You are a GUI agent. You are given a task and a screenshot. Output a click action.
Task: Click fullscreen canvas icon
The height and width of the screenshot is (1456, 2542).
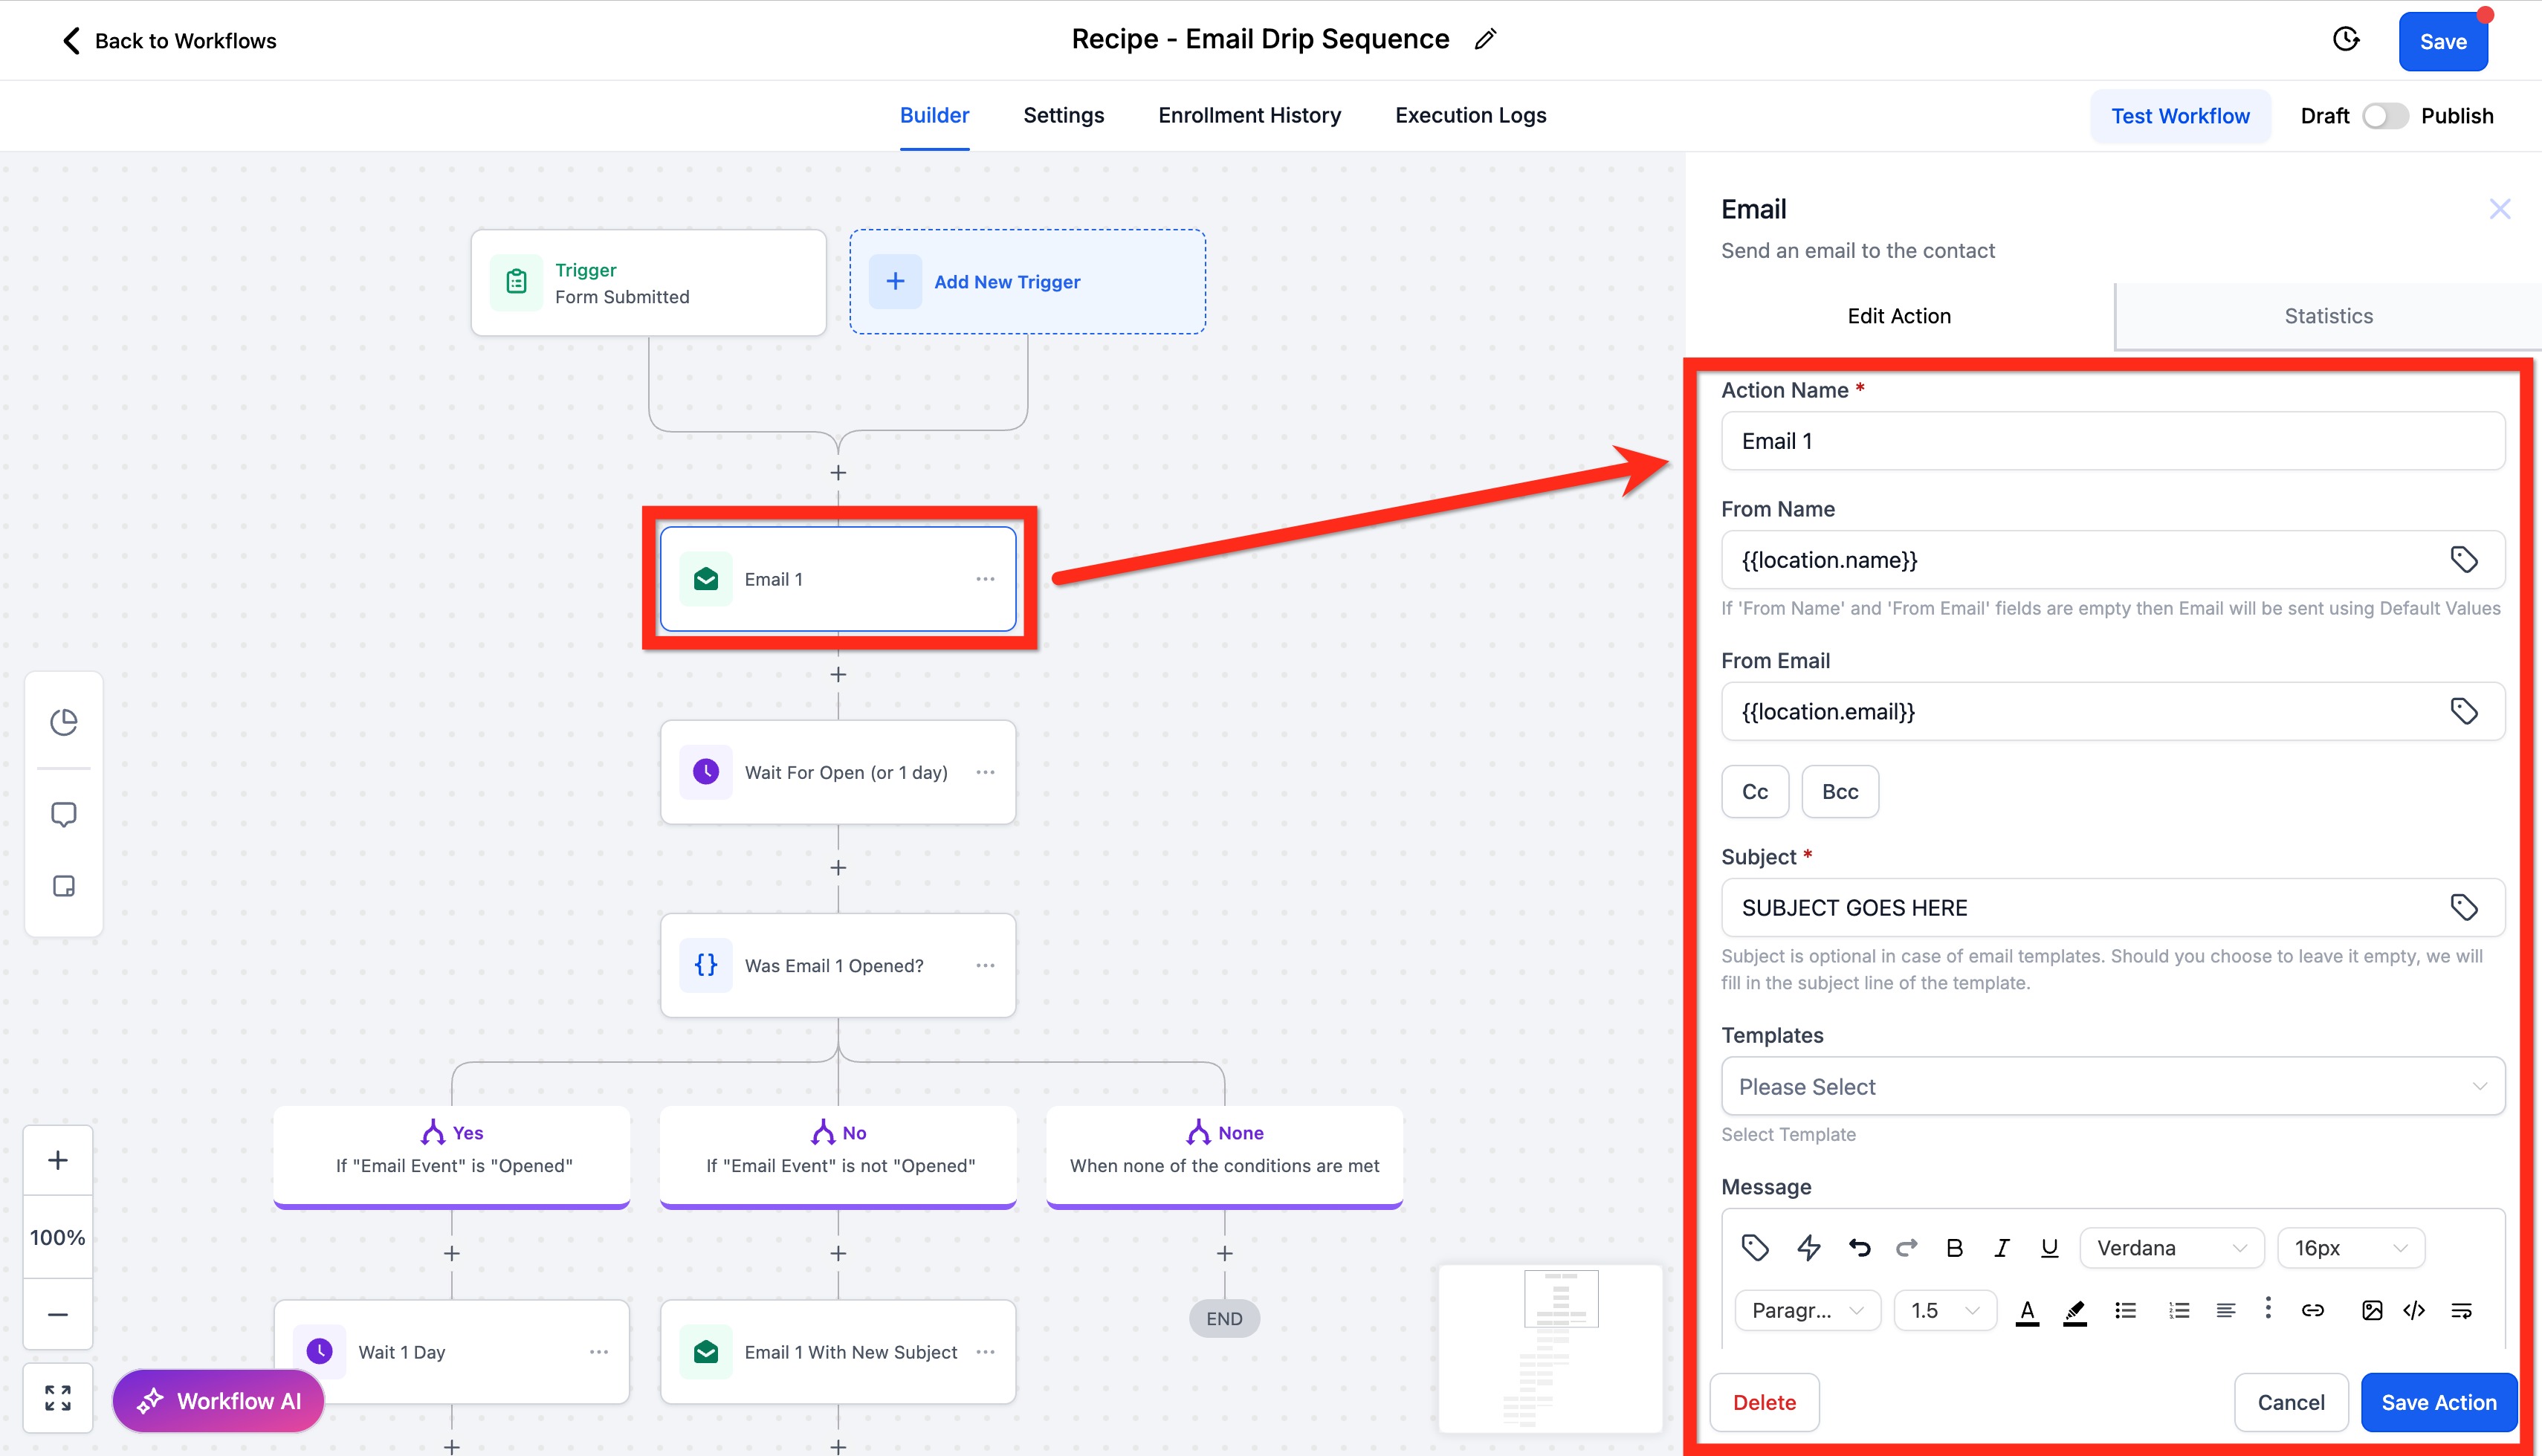[x=58, y=1397]
